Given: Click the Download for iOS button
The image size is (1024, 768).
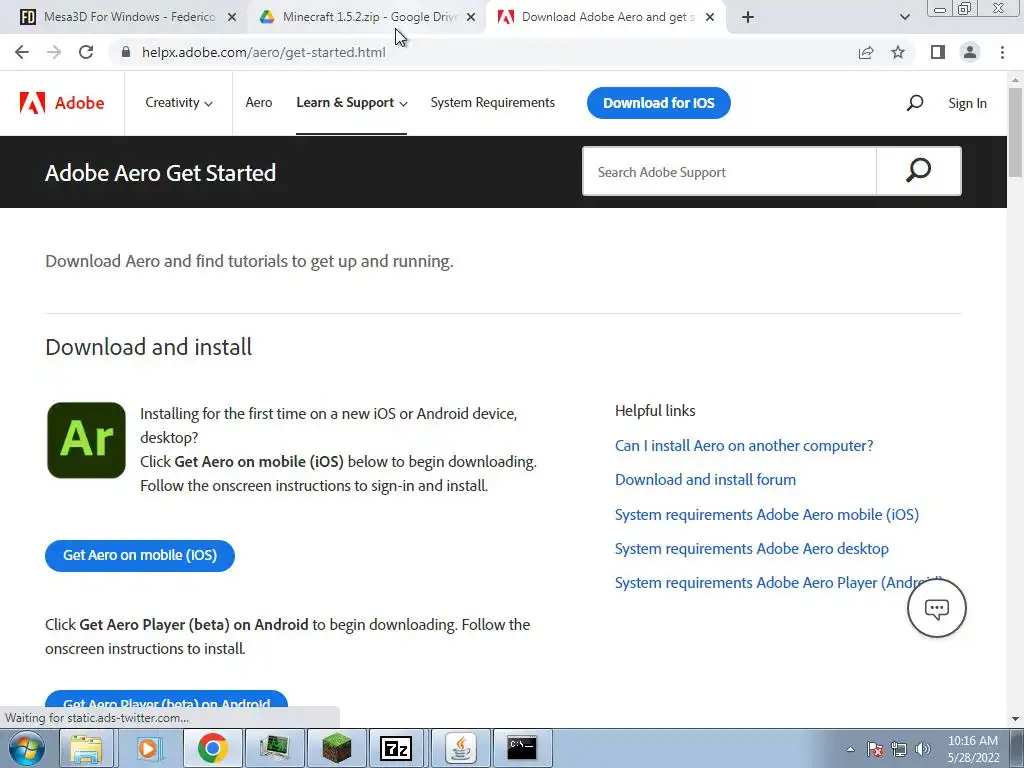Looking at the screenshot, I should point(658,103).
